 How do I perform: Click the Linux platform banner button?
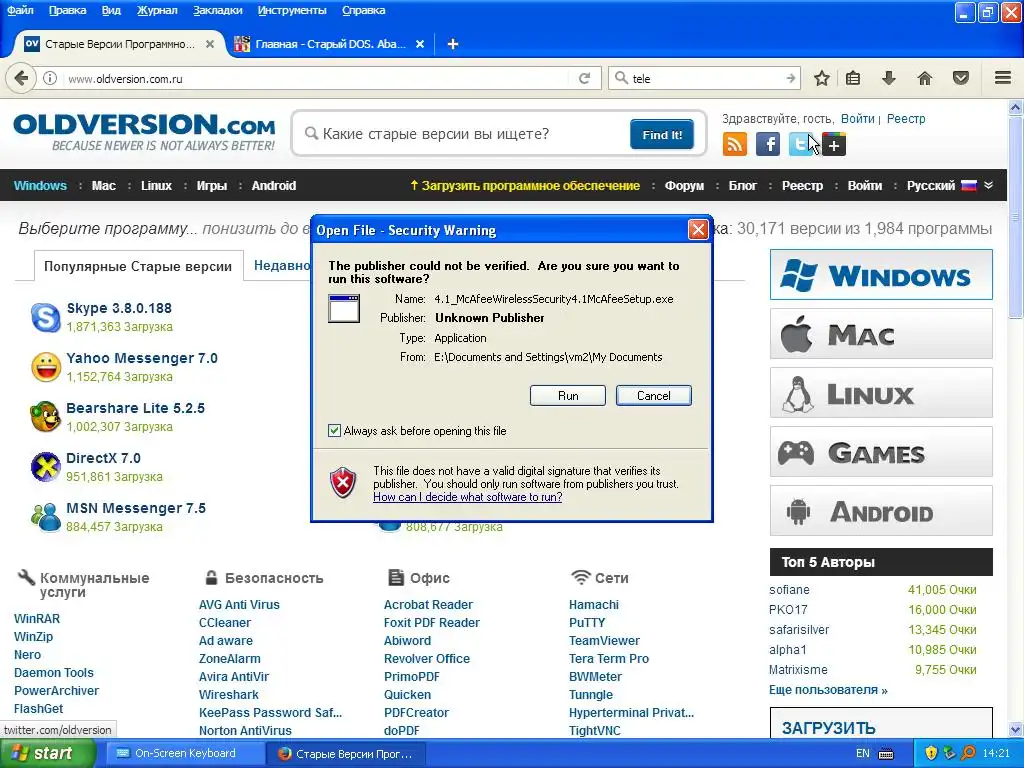[x=881, y=392]
